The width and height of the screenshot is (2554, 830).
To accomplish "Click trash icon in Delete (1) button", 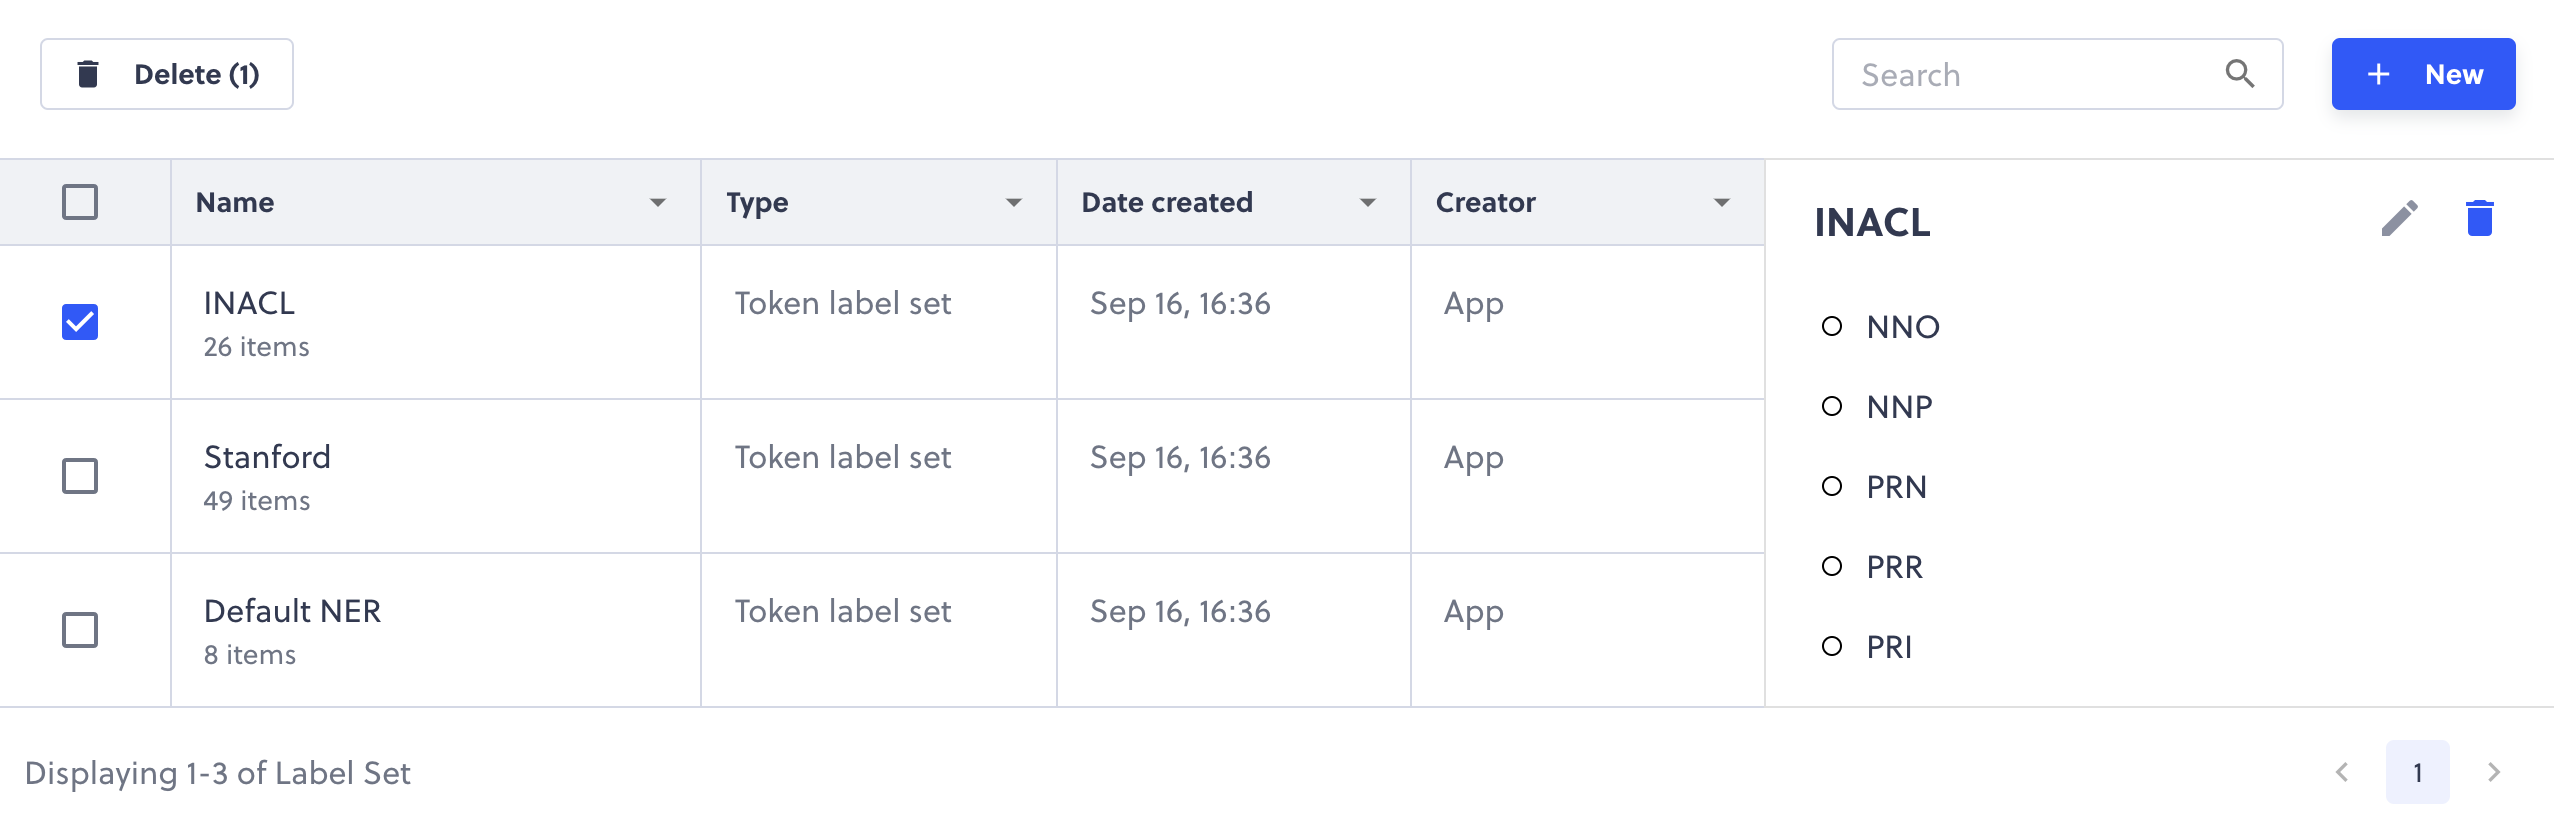I will (x=88, y=74).
